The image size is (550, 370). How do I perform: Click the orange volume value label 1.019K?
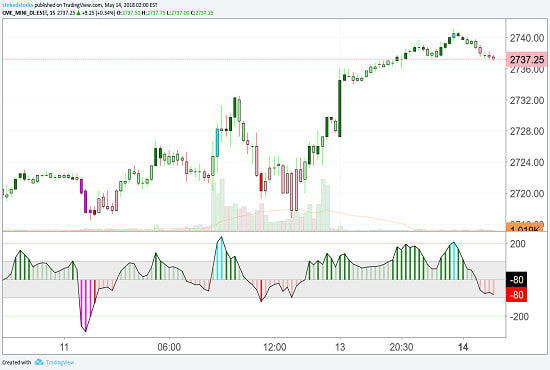[x=524, y=228]
